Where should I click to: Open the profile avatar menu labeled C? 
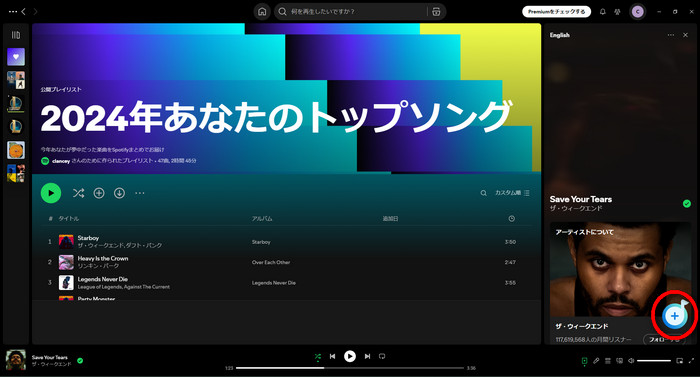click(x=638, y=12)
